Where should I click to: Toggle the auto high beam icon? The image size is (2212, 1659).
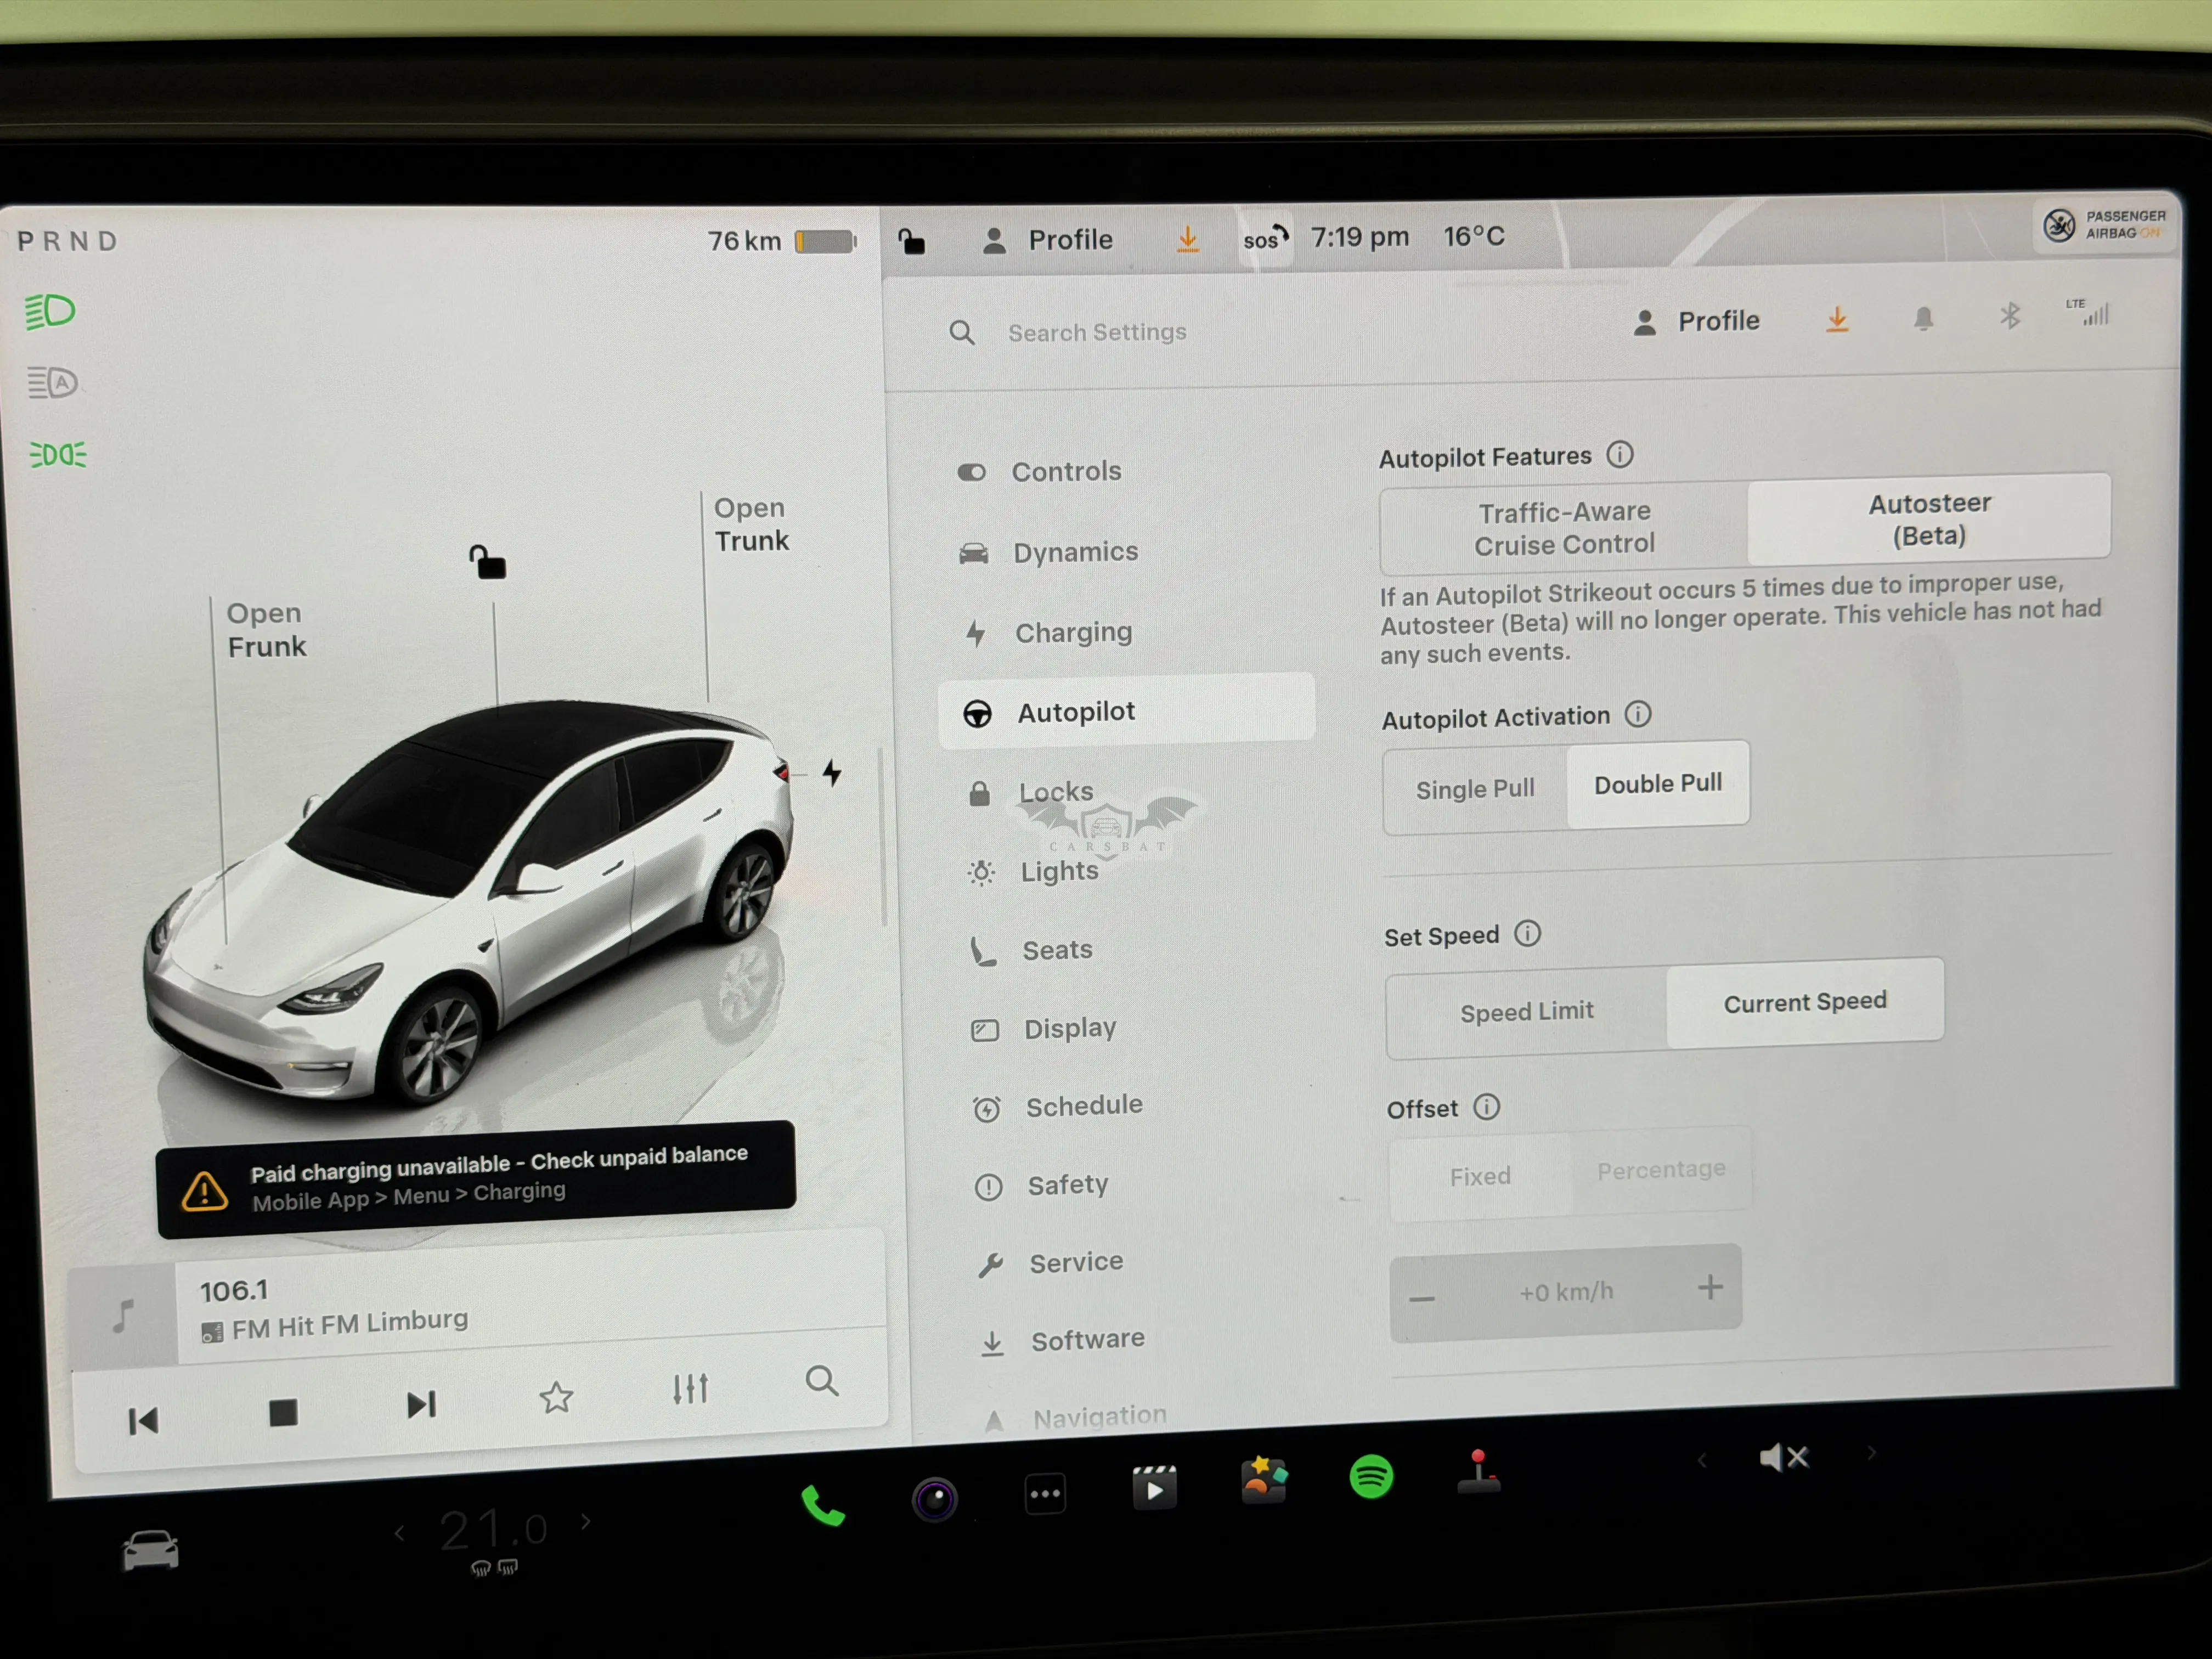(x=52, y=382)
